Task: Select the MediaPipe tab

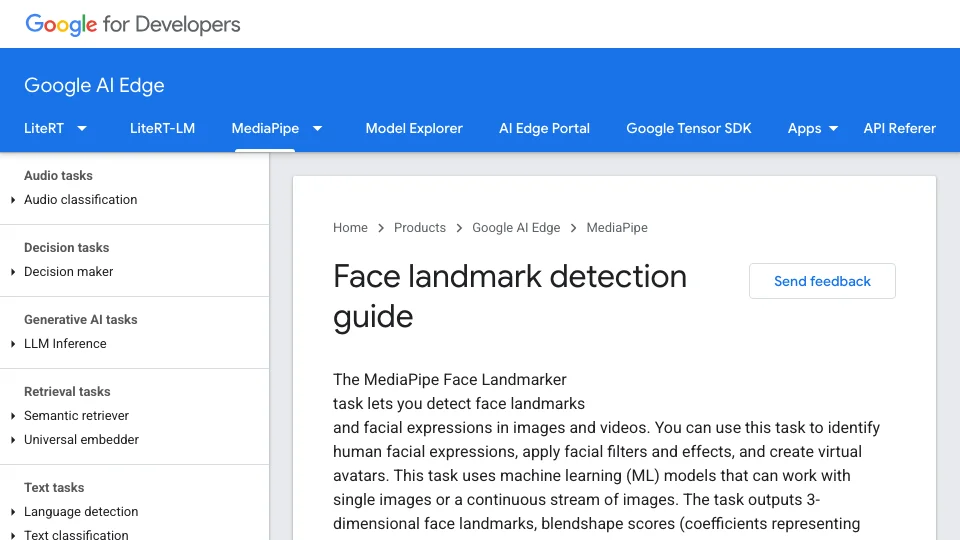Action: 265,129
